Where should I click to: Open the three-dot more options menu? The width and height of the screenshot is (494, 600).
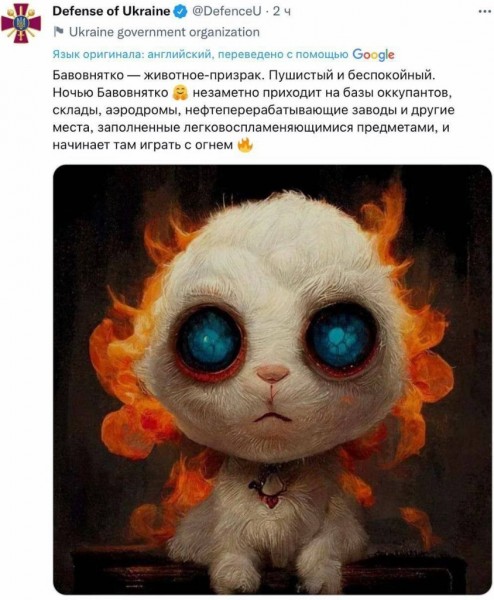[x=485, y=11]
